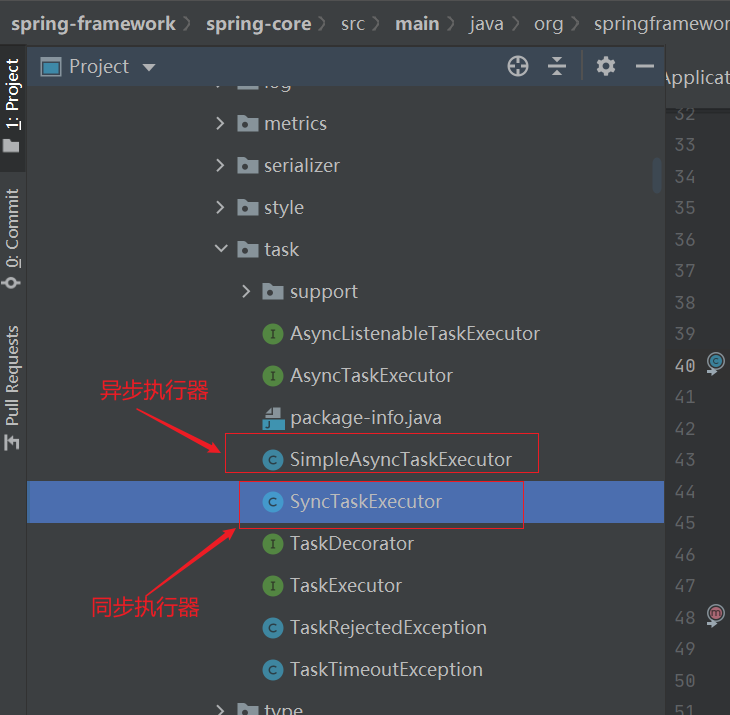Open package-info.java file
Screen dimensions: 730x715
tap(366, 418)
